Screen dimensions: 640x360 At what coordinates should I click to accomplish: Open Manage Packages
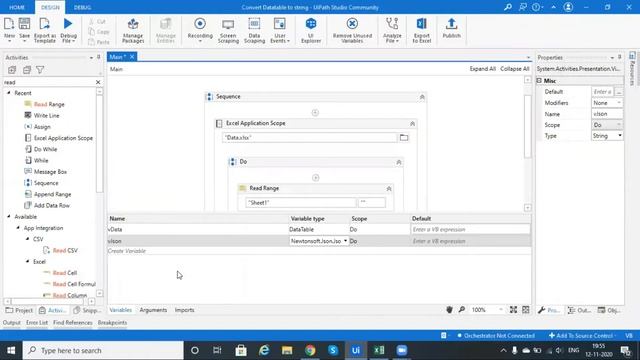coord(133,30)
